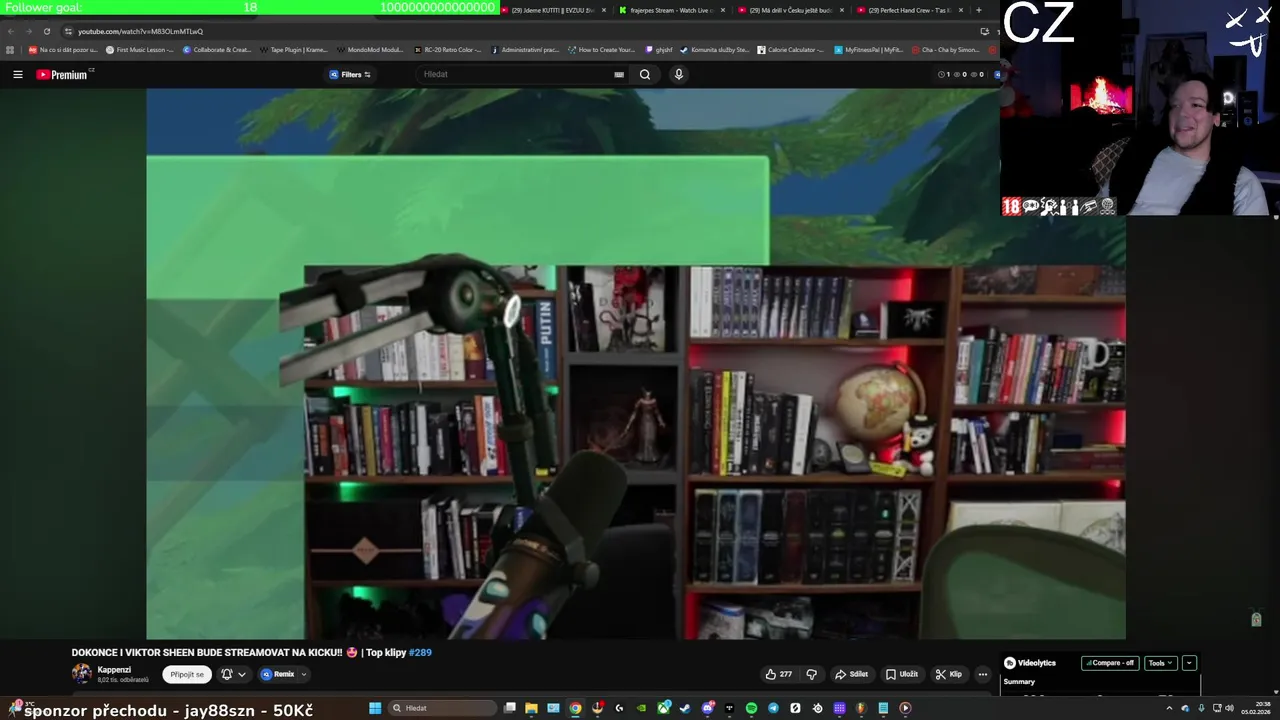Open Logitech G HUB taskbar icon
Screen dimensions: 1280x720
(619, 708)
